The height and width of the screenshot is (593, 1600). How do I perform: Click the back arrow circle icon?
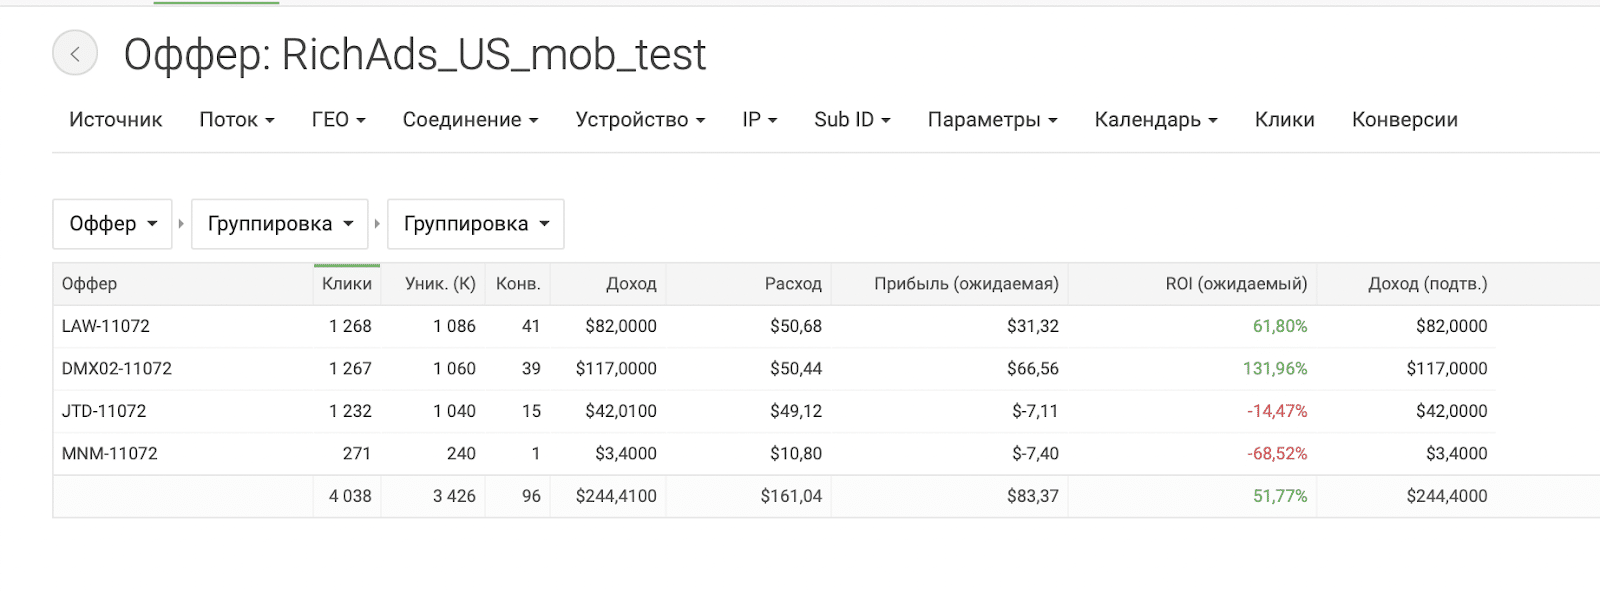75,53
